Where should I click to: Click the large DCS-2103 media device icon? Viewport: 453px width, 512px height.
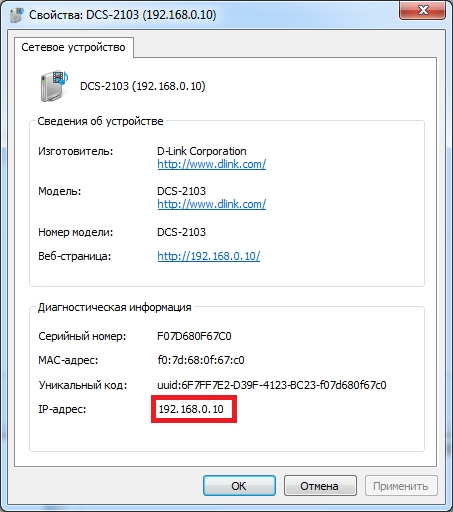54,86
